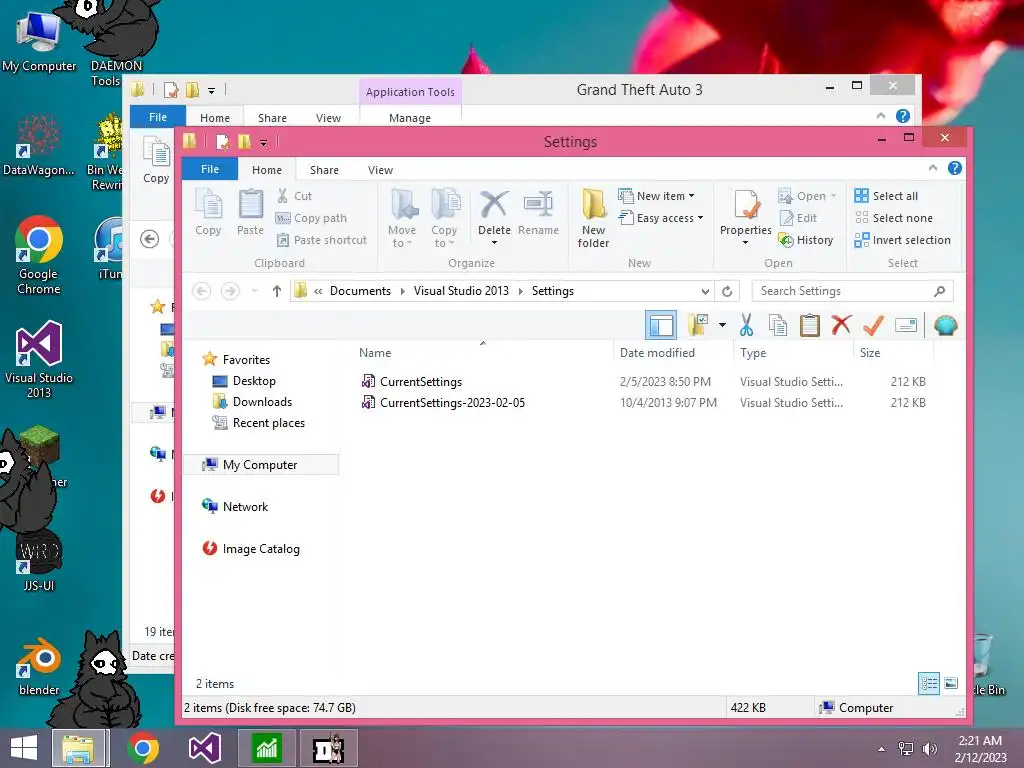Open Visual Studio from the taskbar
The width and height of the screenshot is (1024, 768).
coord(204,748)
